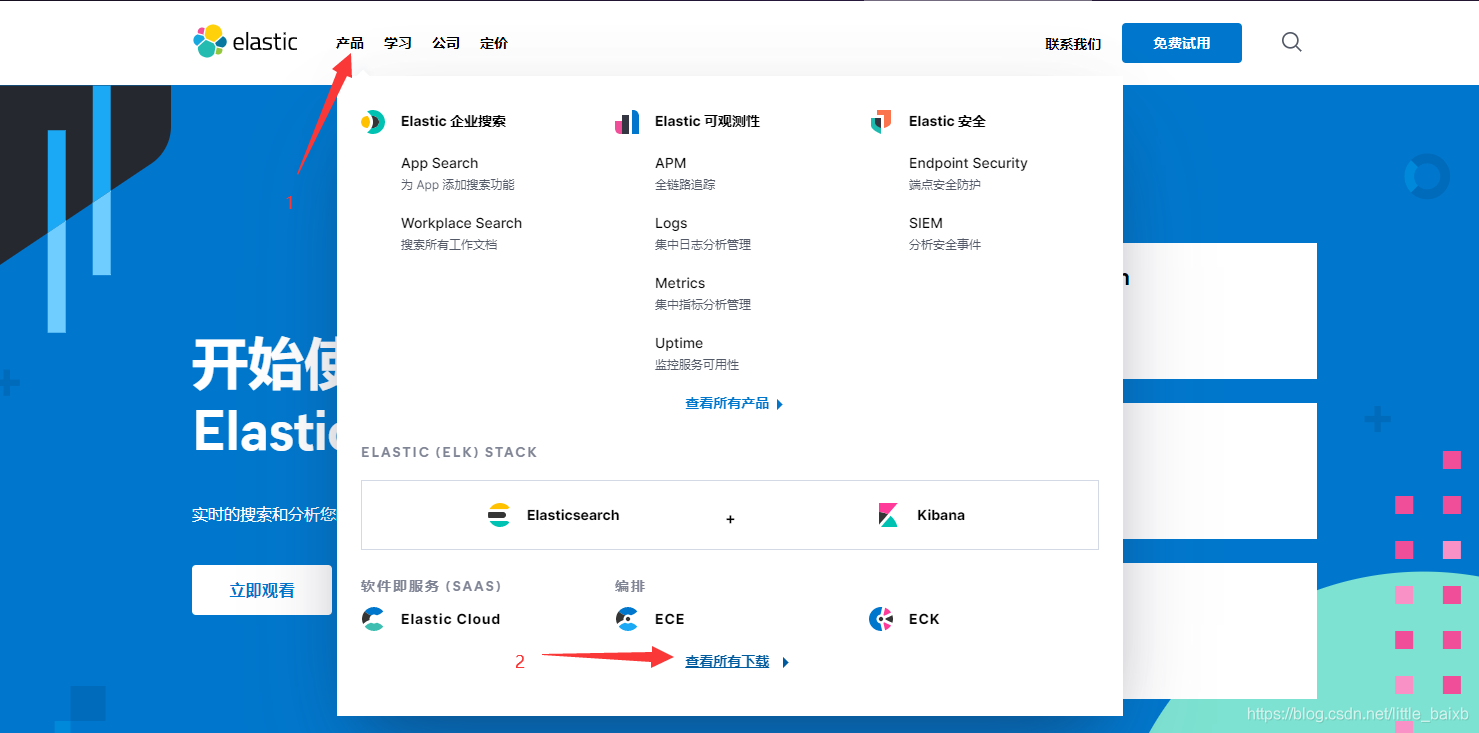Open ECE link
Screen dimensions: 1479x733
tap(670, 619)
